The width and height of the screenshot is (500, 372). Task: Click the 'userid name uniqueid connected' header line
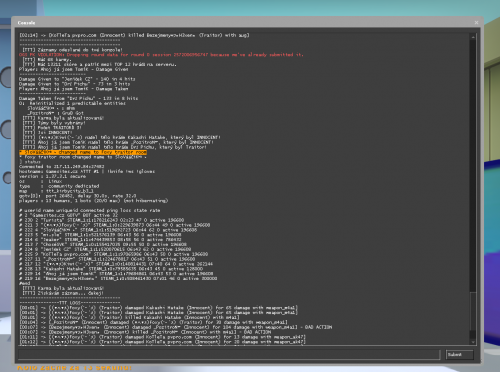(90, 210)
